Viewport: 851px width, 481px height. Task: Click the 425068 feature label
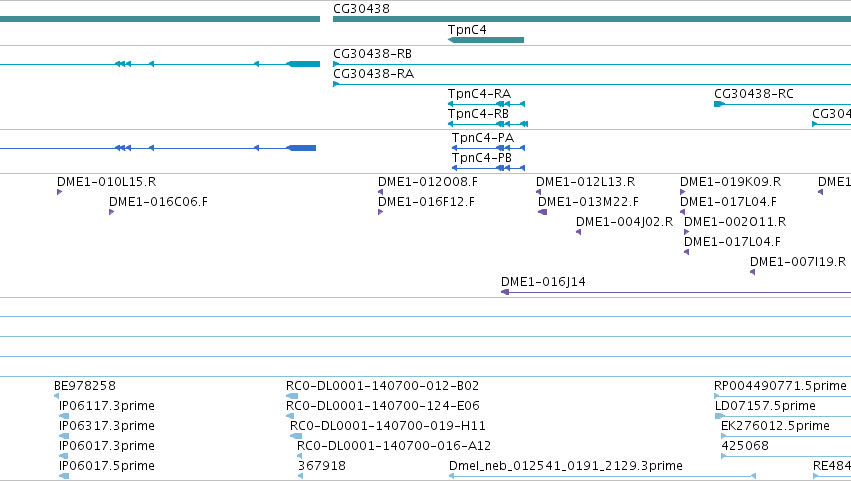745,446
